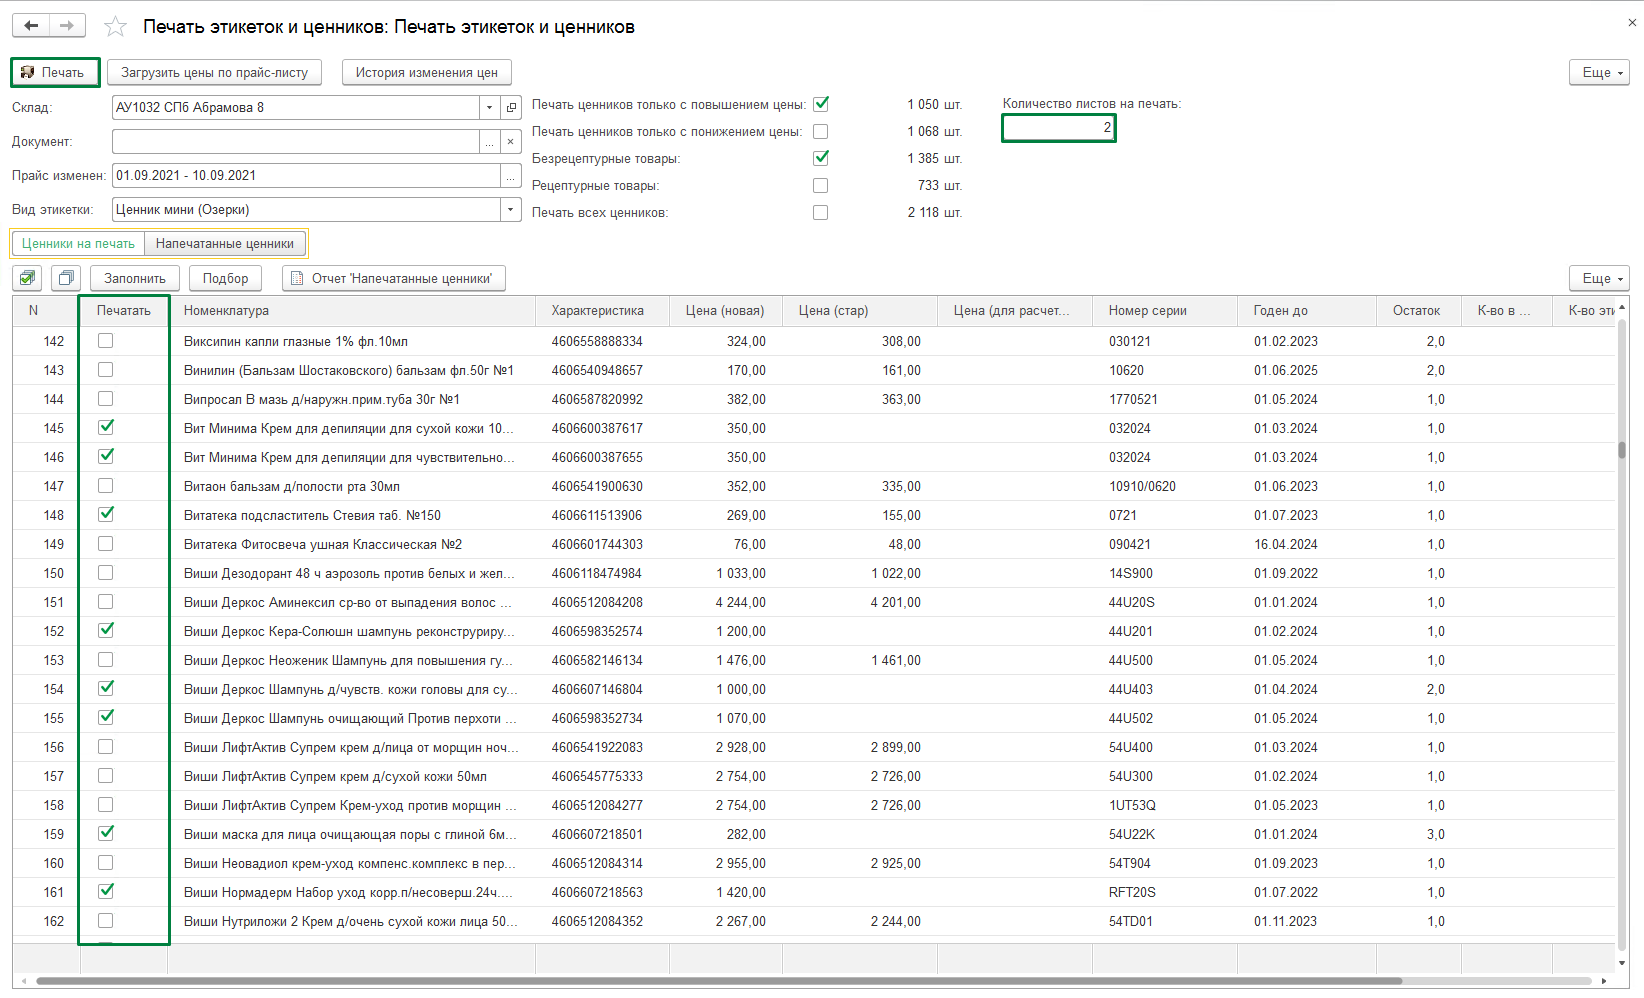Screen dimensions: 1644x998
Task: Expand the top-right Еще menu
Action: point(1599,72)
